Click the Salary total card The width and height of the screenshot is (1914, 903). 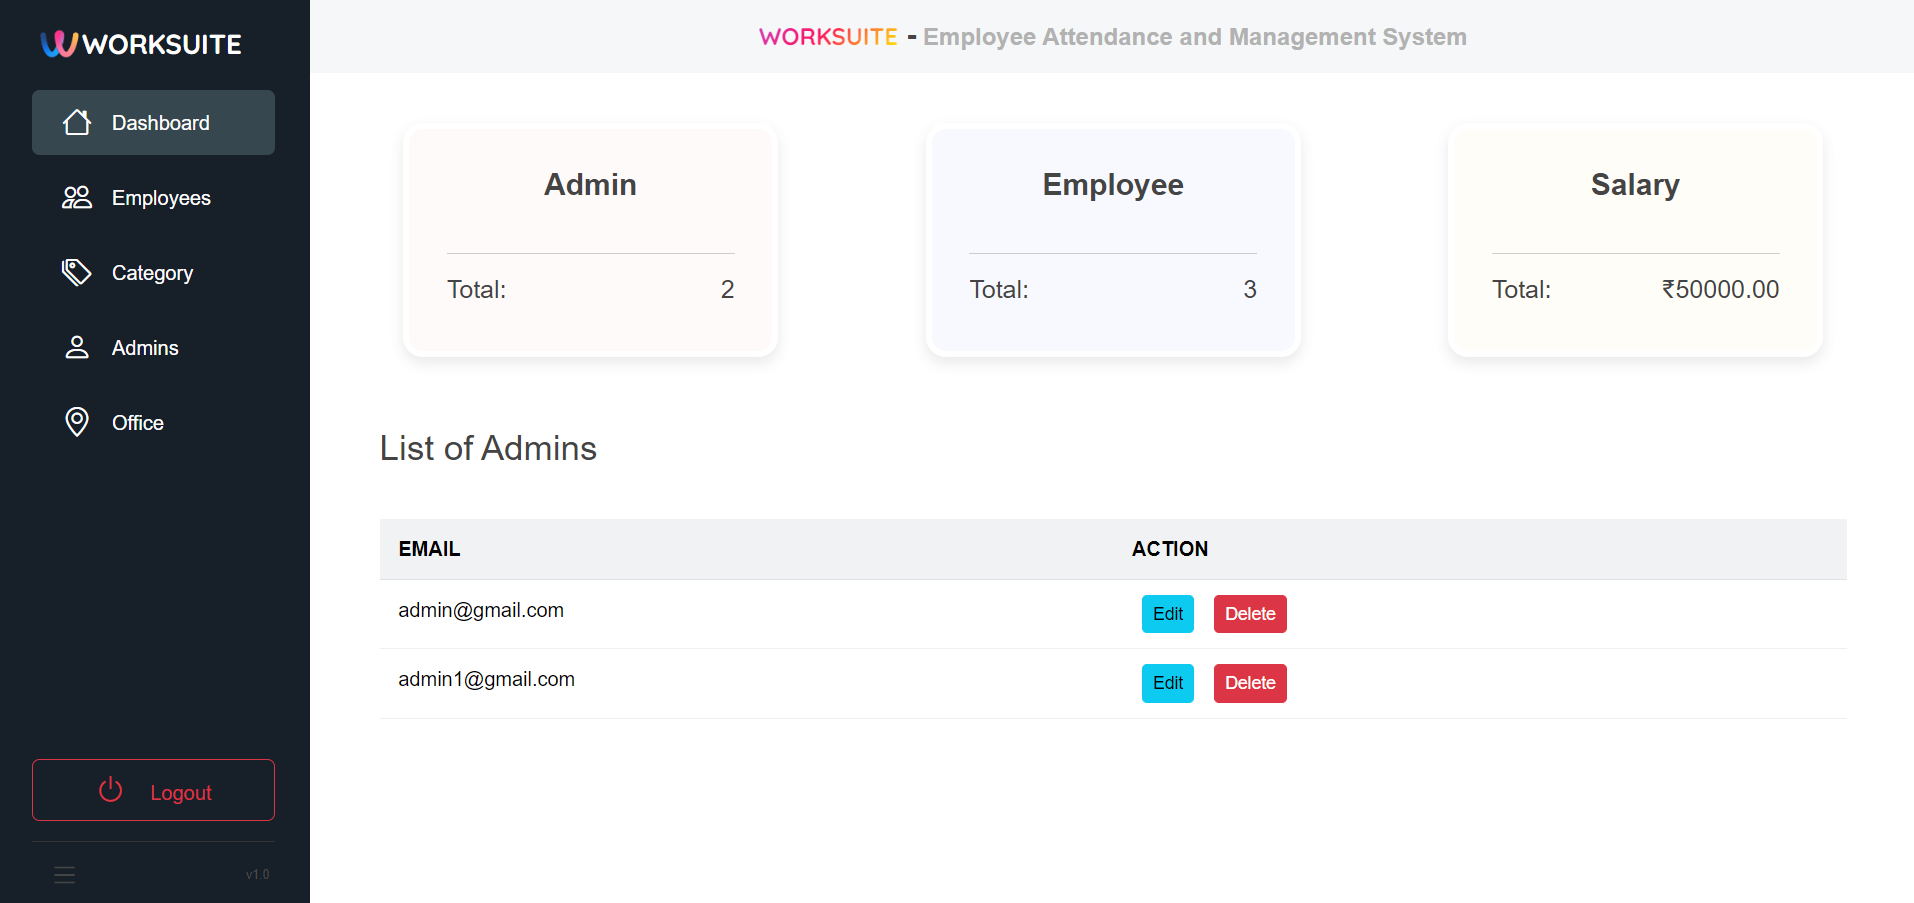(1635, 240)
